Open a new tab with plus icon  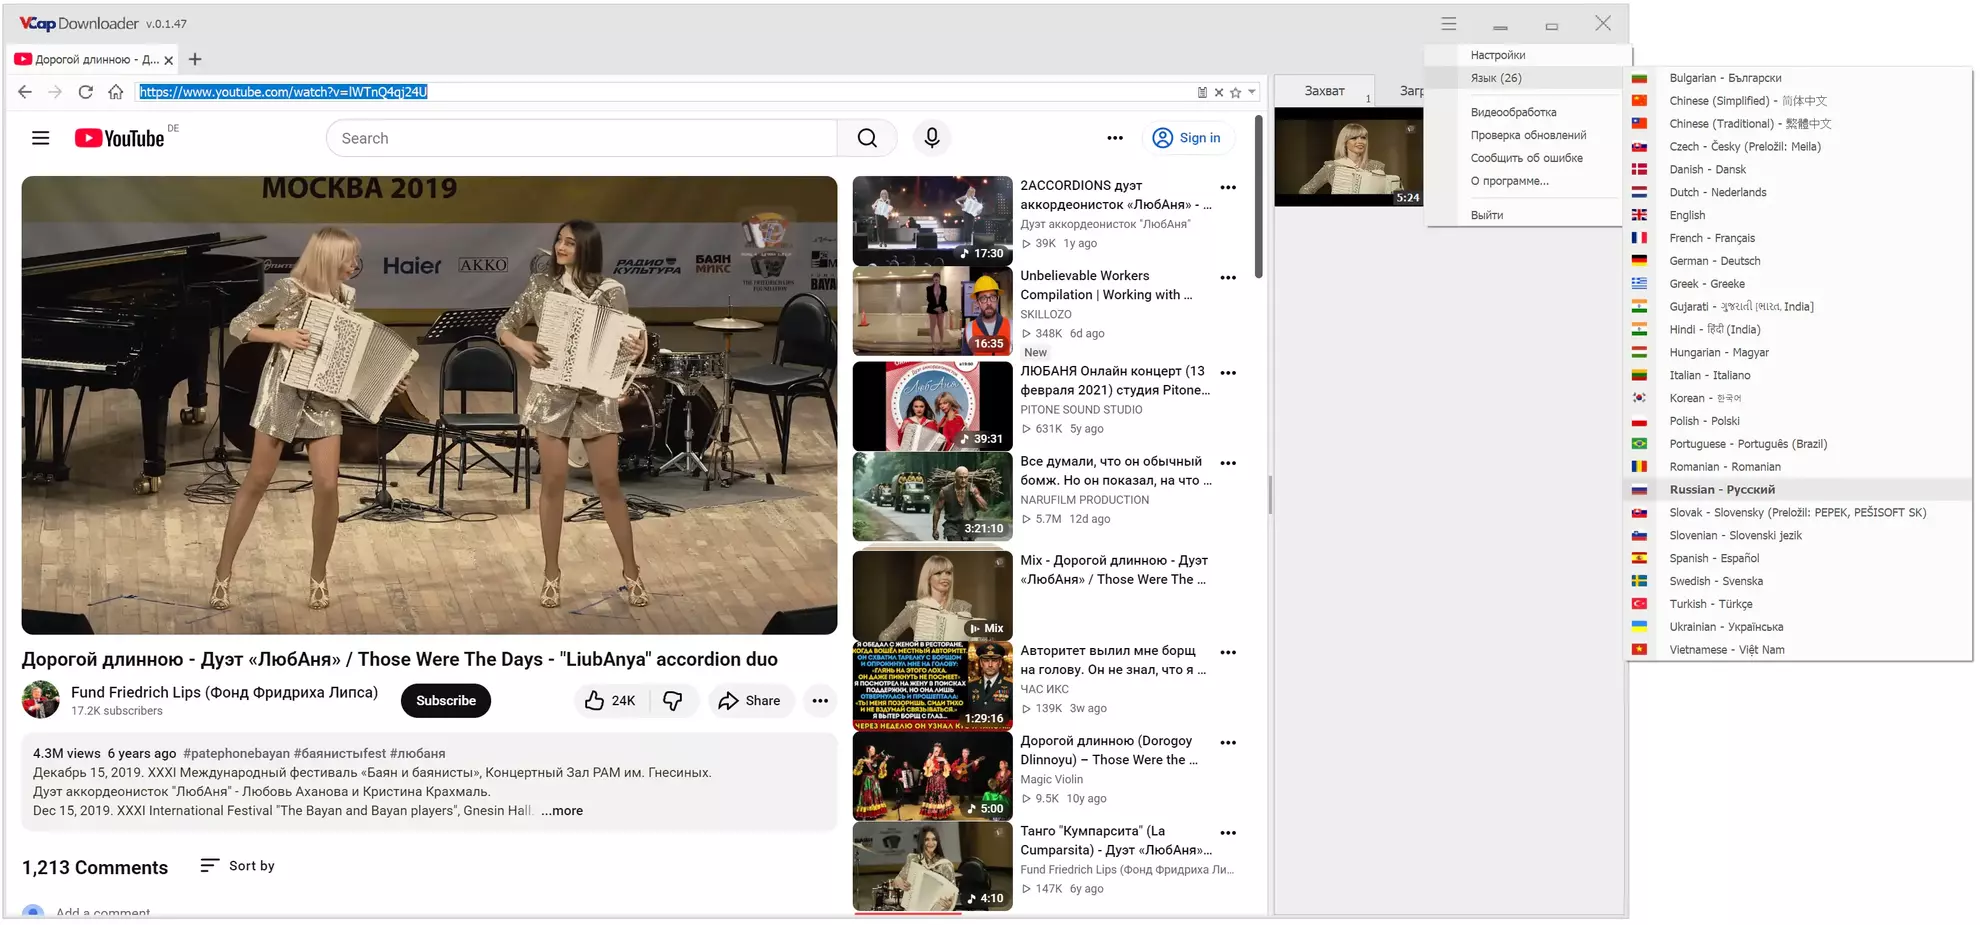(x=195, y=60)
